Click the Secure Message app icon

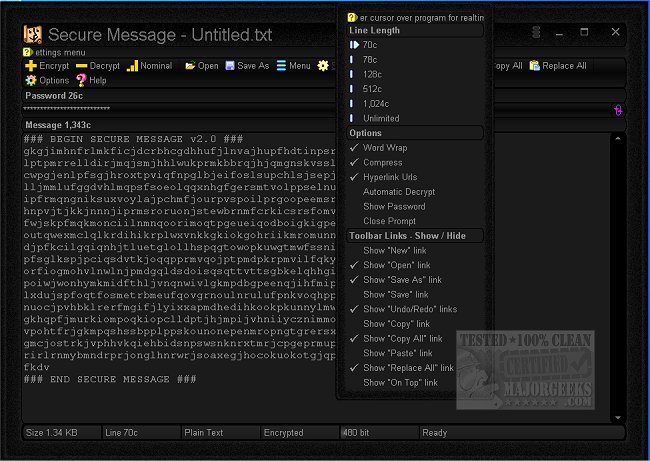33,34
